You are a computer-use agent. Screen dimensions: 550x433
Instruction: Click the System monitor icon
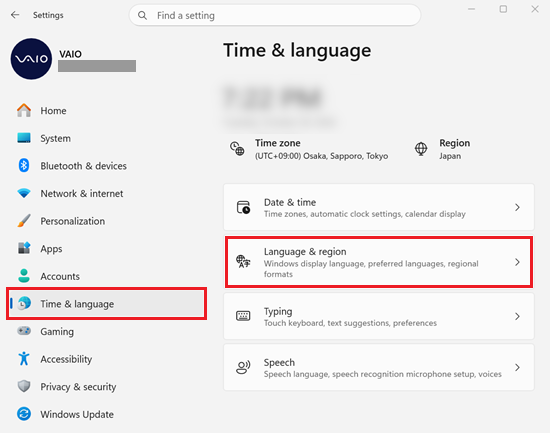(24, 138)
